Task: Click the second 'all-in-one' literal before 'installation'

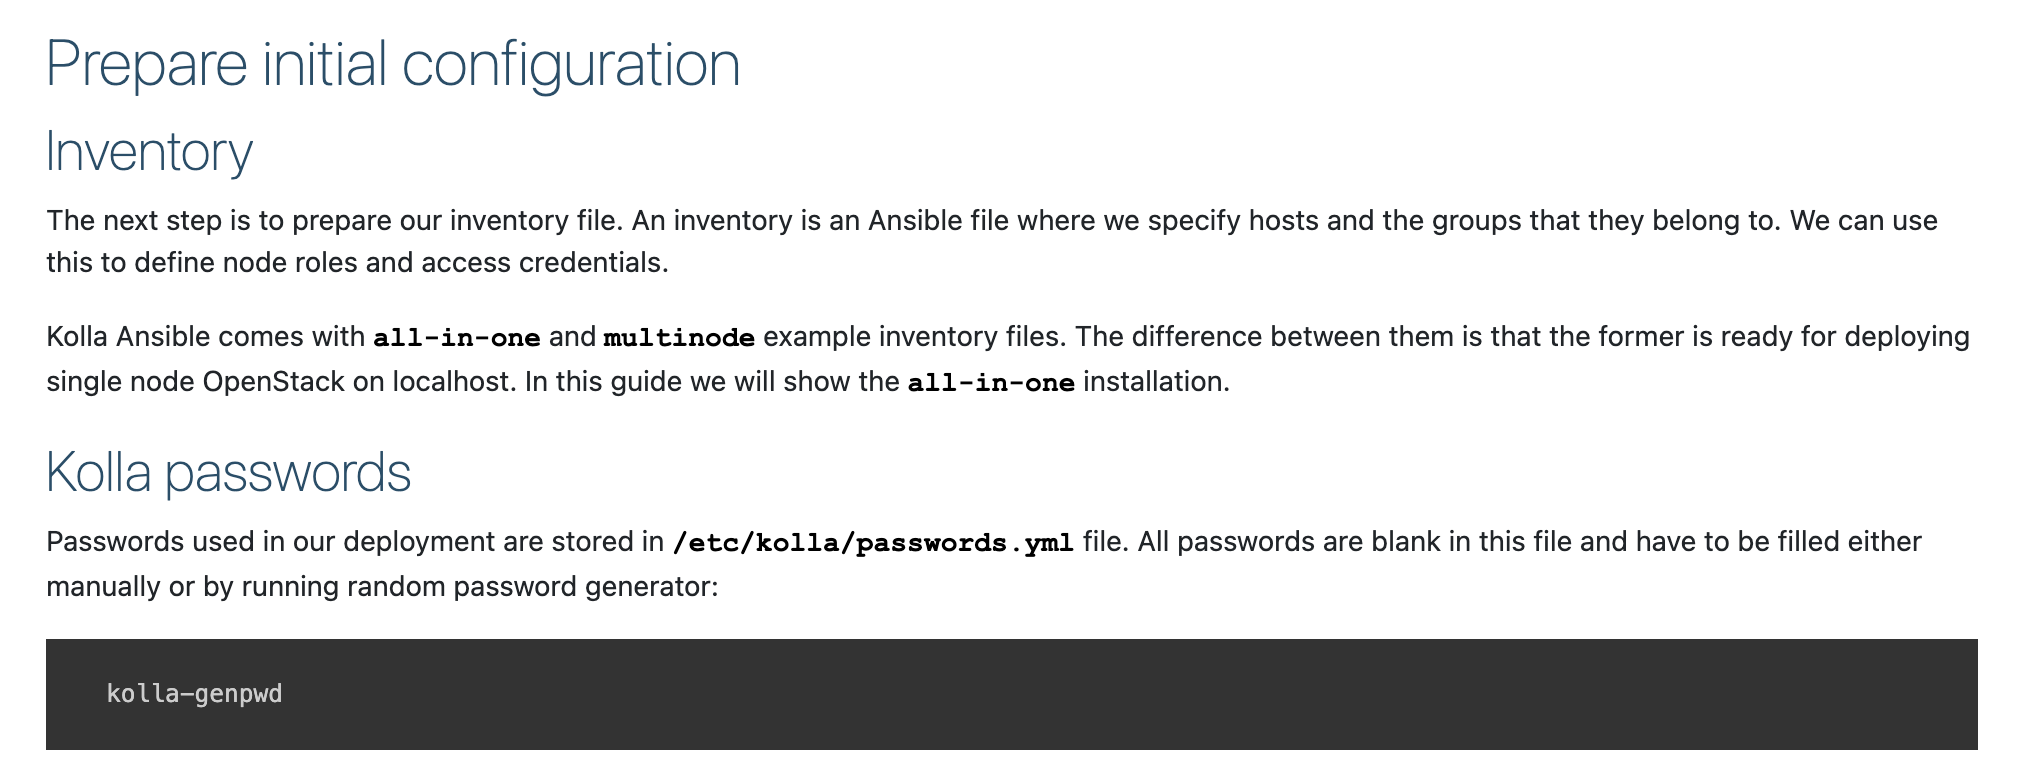Action: click(991, 383)
